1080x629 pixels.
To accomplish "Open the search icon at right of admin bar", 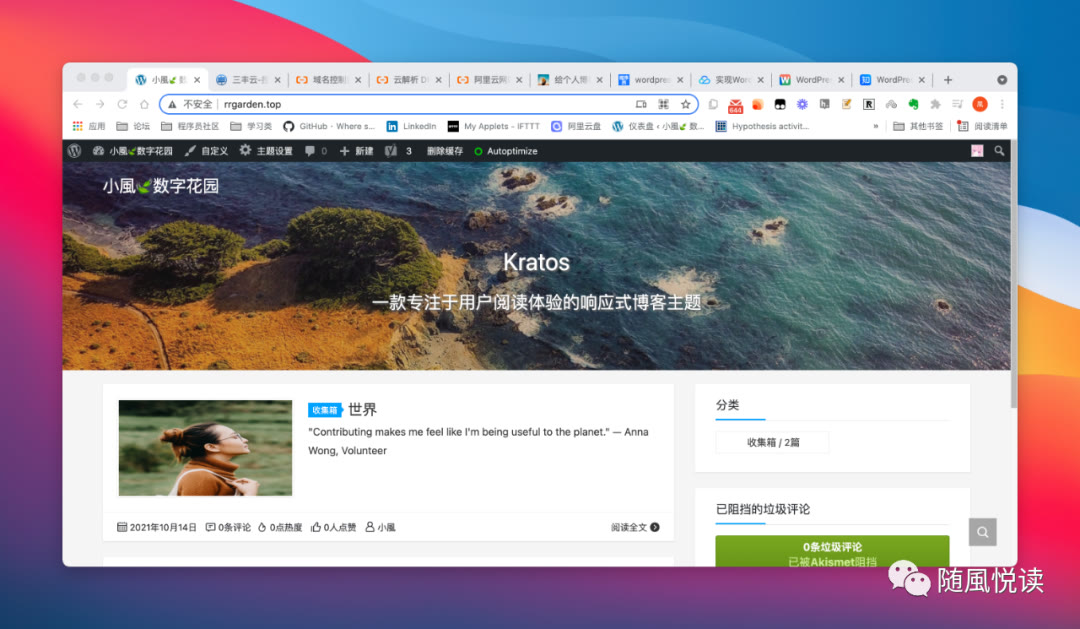I will [x=1000, y=151].
